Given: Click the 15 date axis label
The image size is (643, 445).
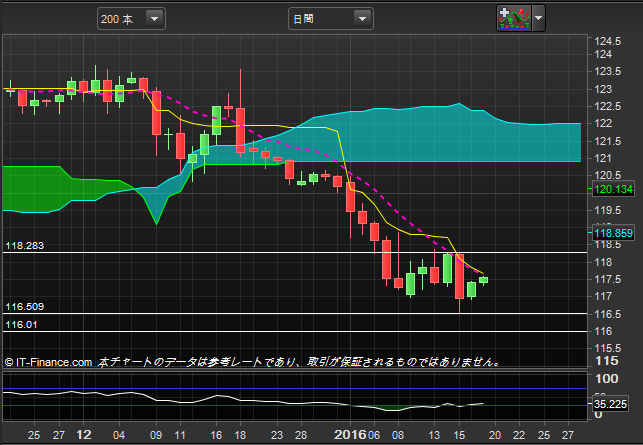Looking at the screenshot, I should pyautogui.click(x=459, y=435).
